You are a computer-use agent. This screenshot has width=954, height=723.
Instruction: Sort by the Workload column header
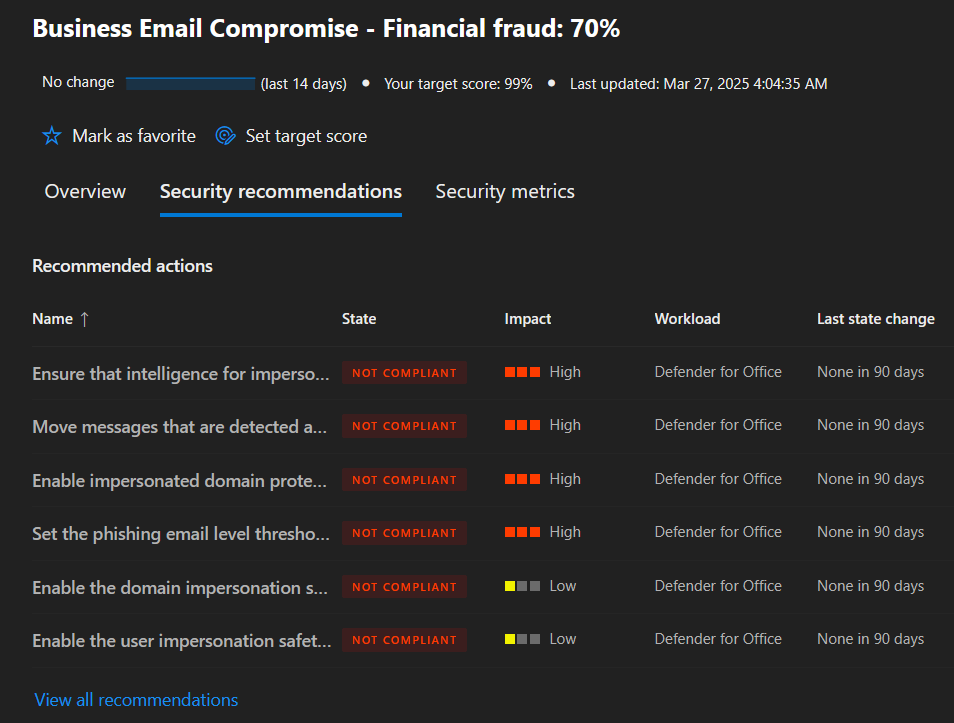[x=688, y=319]
